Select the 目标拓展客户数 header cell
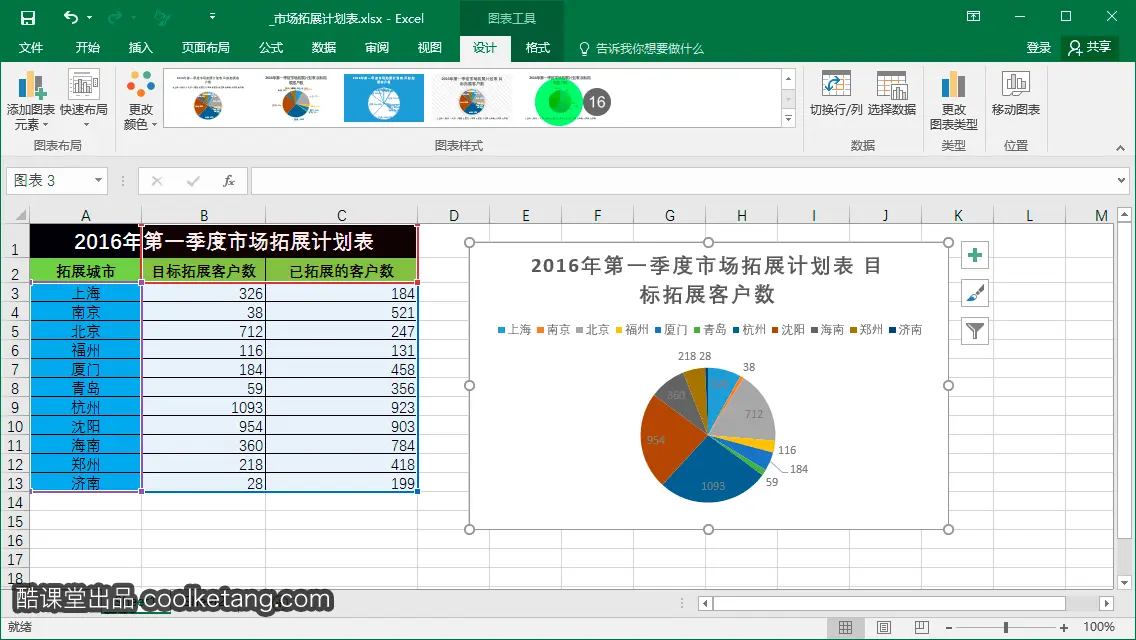 pyautogui.click(x=204, y=271)
